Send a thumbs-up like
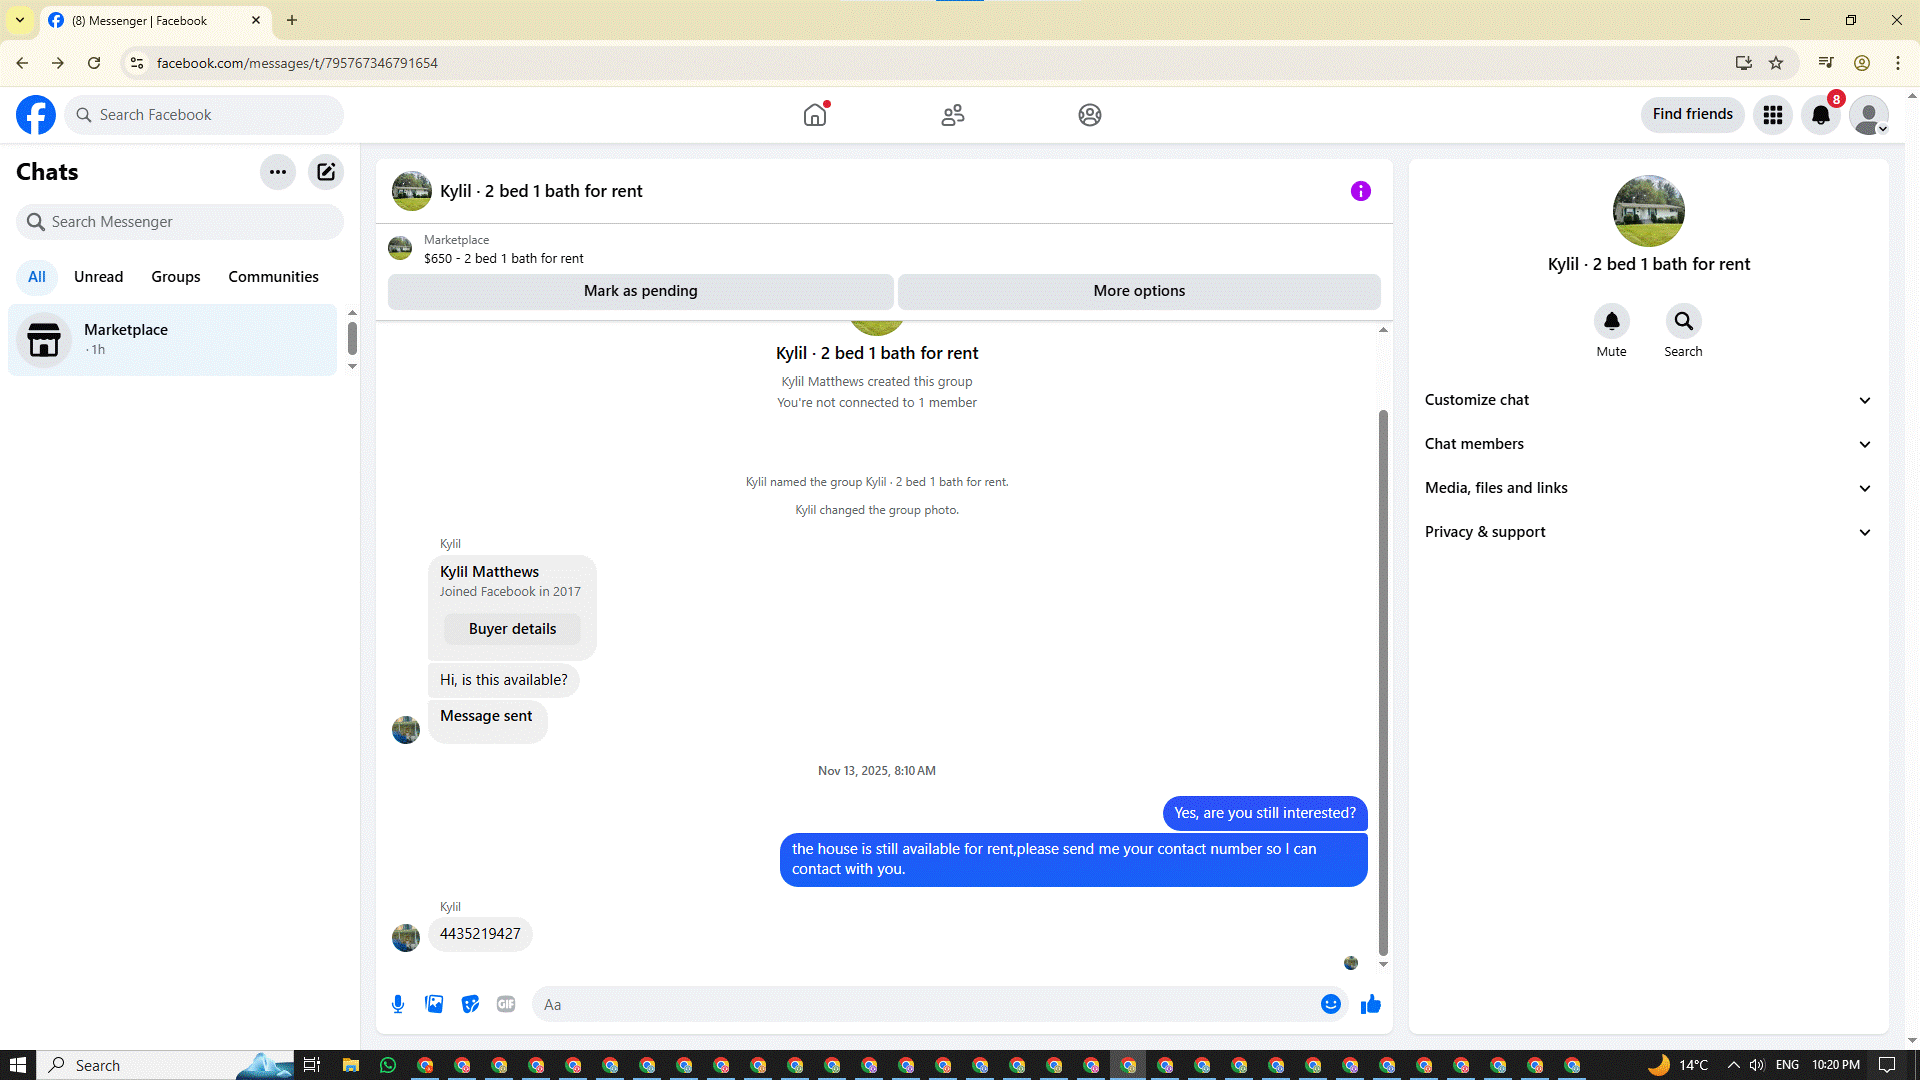Screen dimensions: 1920x1080 click(1371, 1004)
